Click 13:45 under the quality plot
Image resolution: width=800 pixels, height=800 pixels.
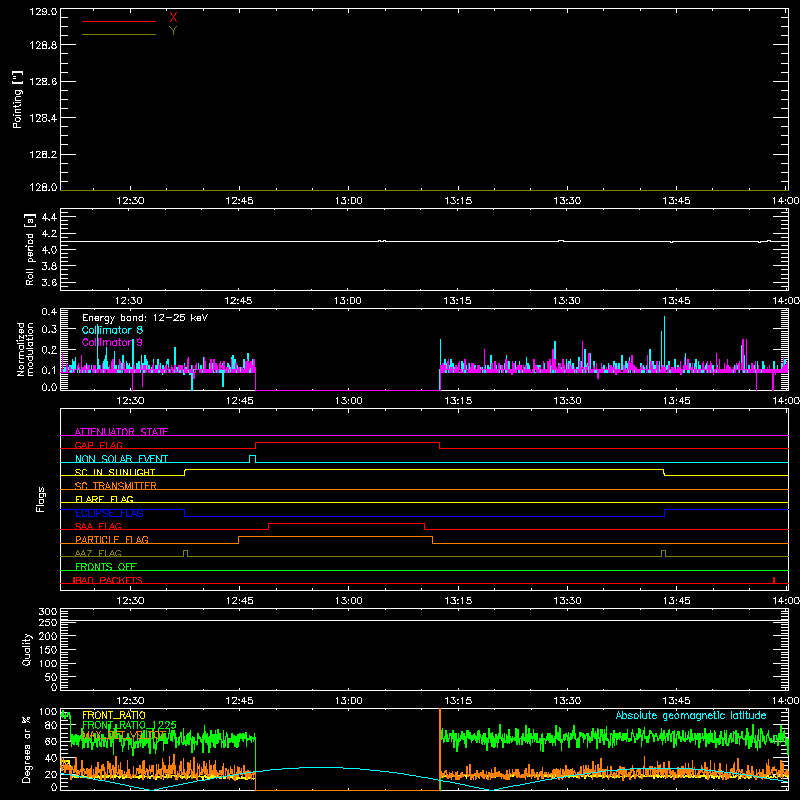[677, 701]
